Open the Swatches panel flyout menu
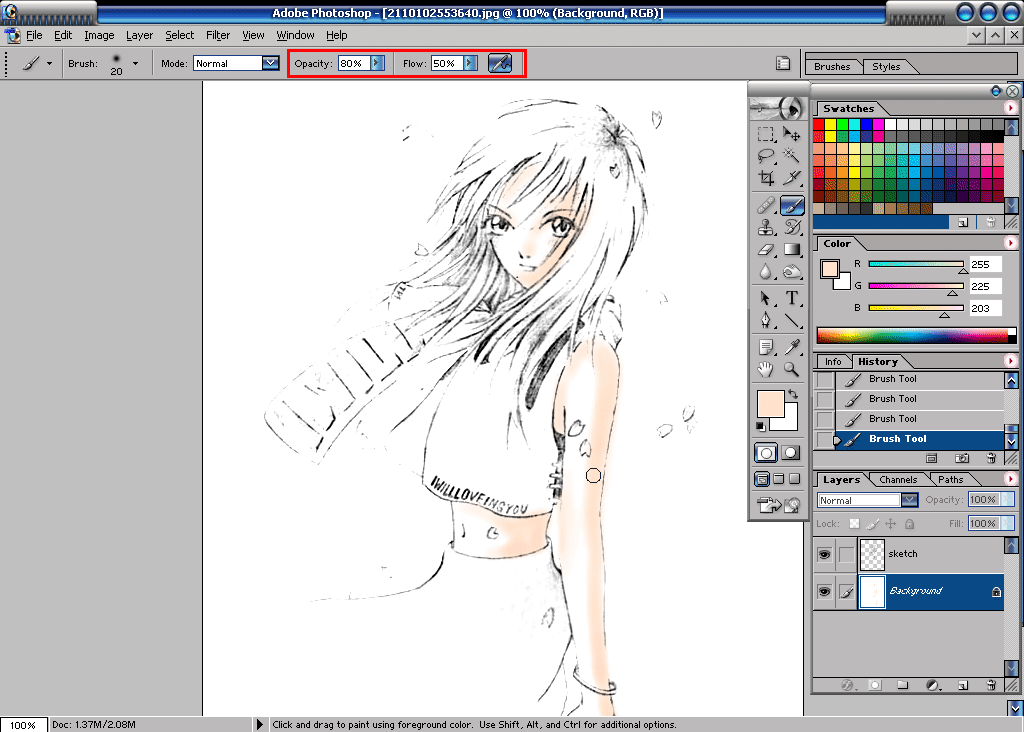The width and height of the screenshot is (1024, 732). [1010, 108]
